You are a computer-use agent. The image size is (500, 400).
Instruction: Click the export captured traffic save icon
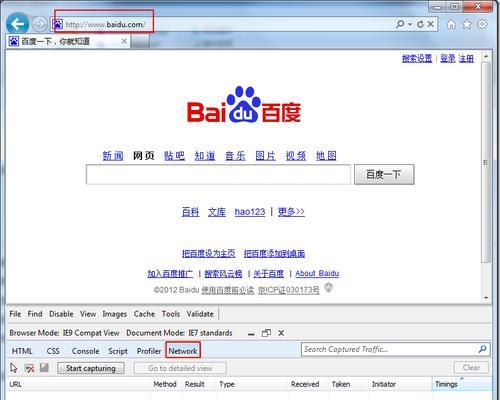click(x=44, y=368)
